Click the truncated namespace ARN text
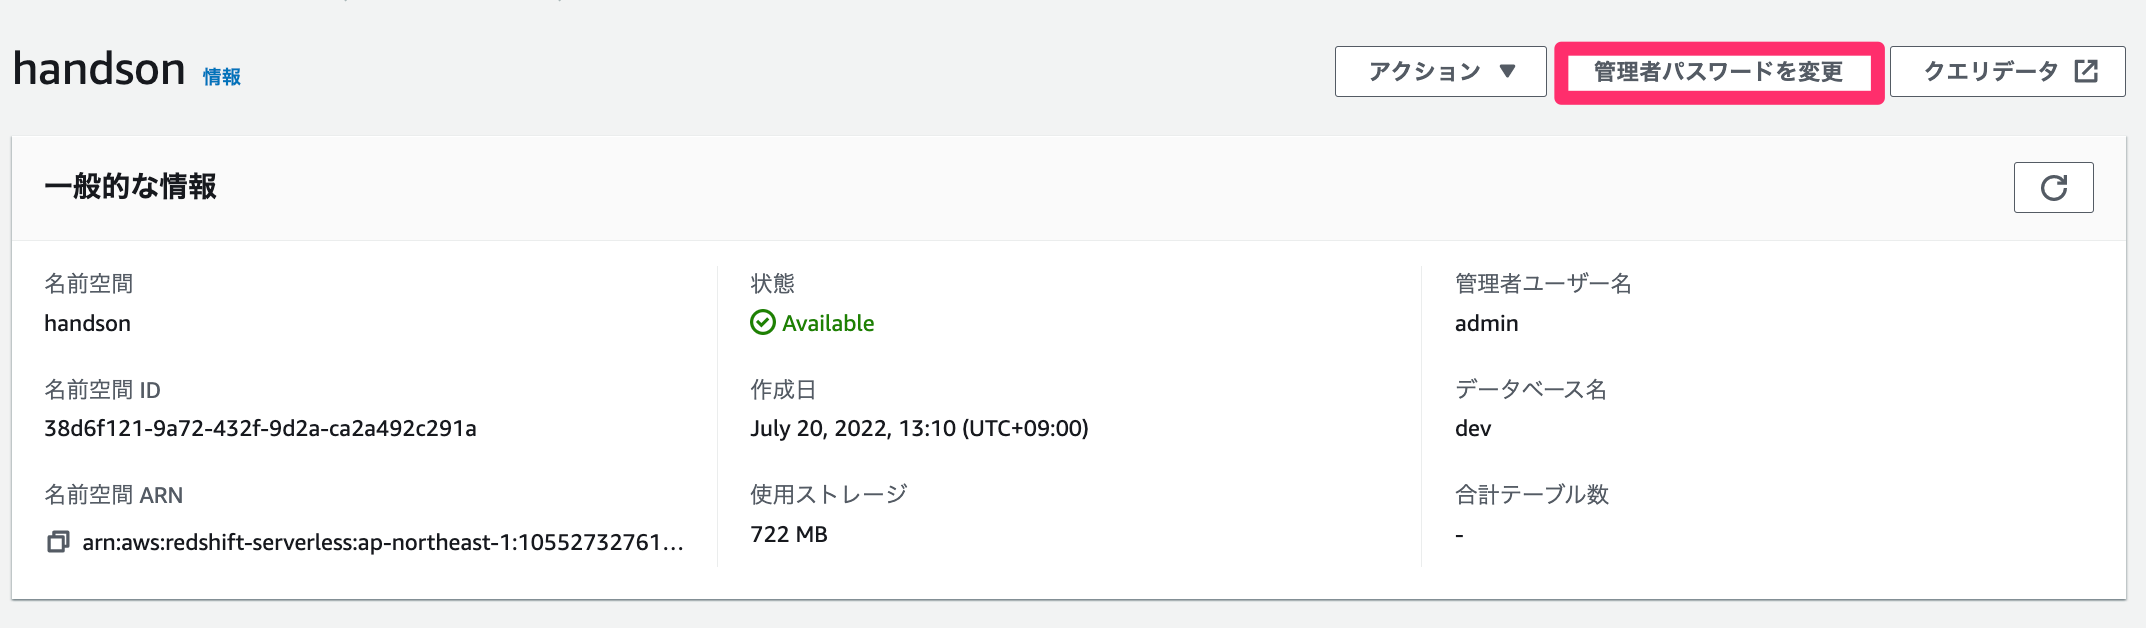Screen dimensions: 2146x628 (x=383, y=542)
